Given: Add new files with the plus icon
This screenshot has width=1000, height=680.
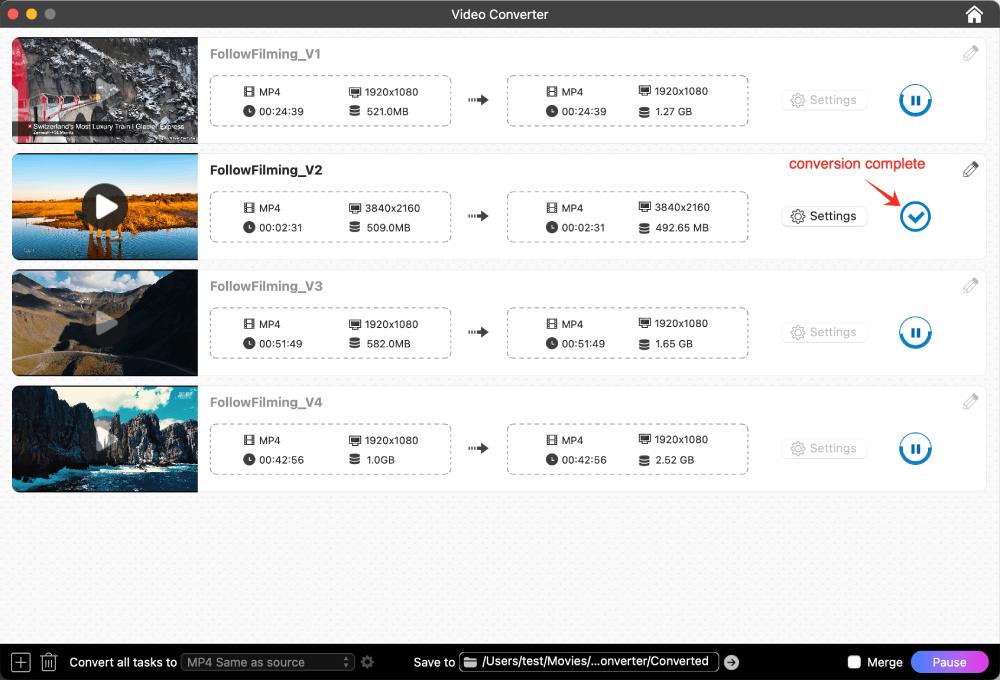Looking at the screenshot, I should (20, 661).
